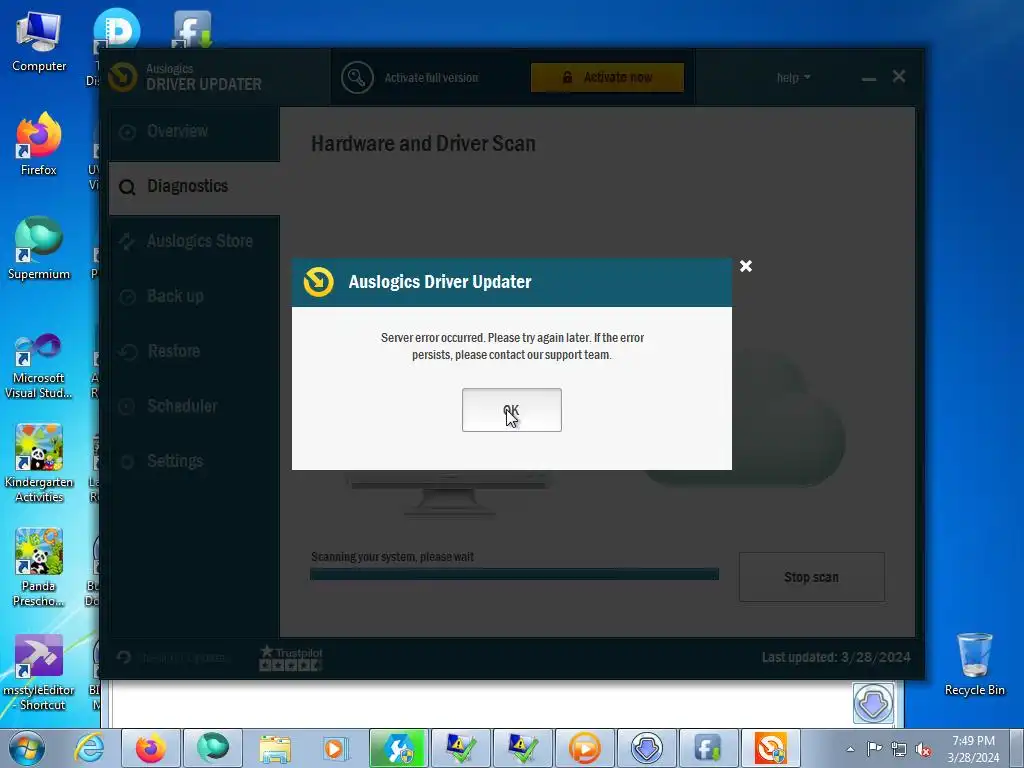Click the Auslogics Driver Updater logo icon
The width and height of the screenshot is (1024, 768).
coord(122,77)
